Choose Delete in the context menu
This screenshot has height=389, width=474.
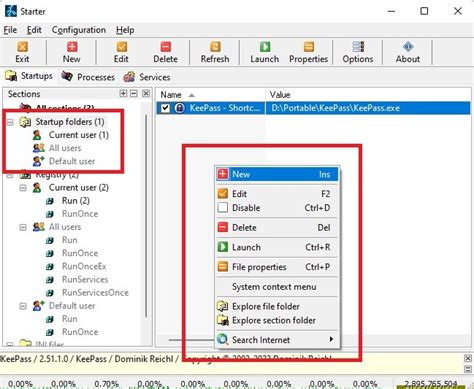point(277,228)
